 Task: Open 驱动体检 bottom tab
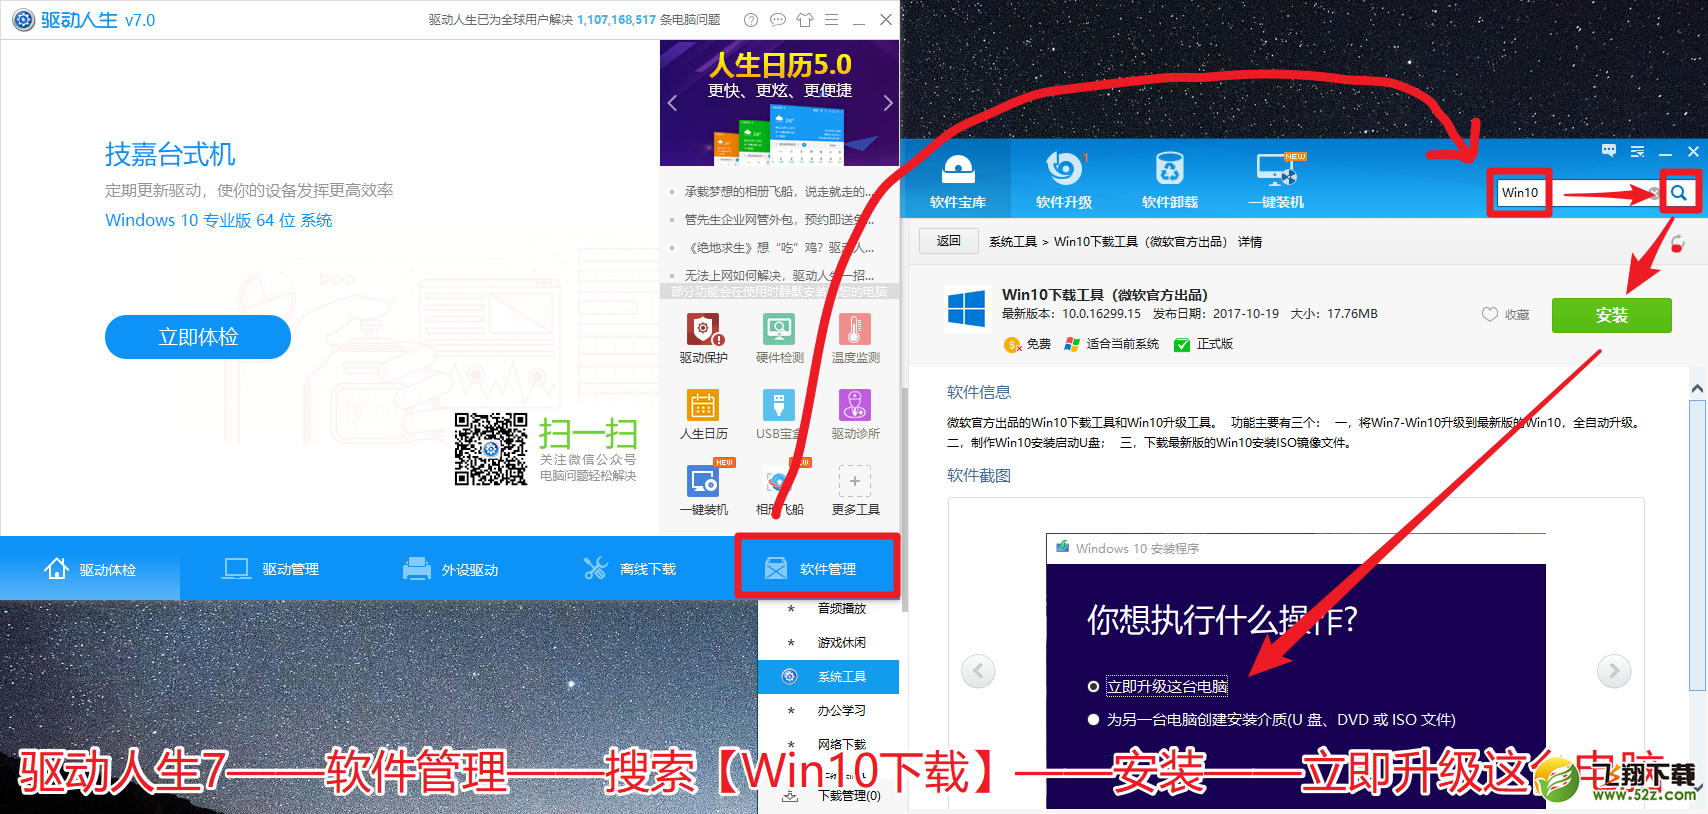pyautogui.click(x=90, y=569)
